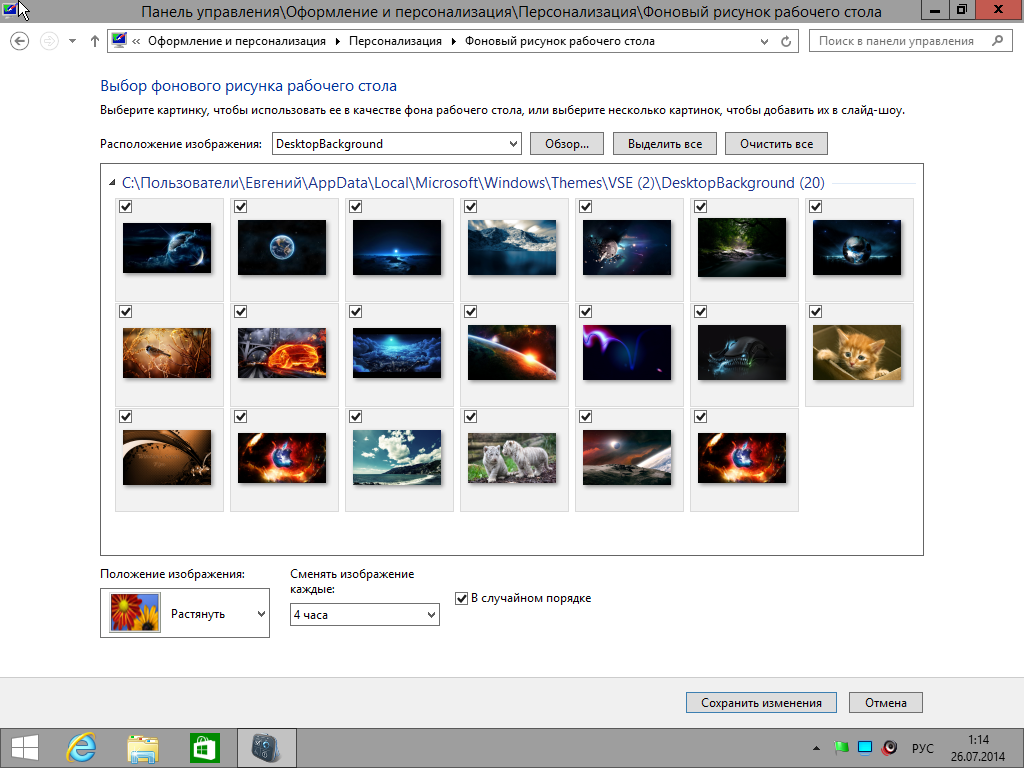Select the exploding asteroid space thumbnail
1024x768 pixels.
tap(627, 248)
